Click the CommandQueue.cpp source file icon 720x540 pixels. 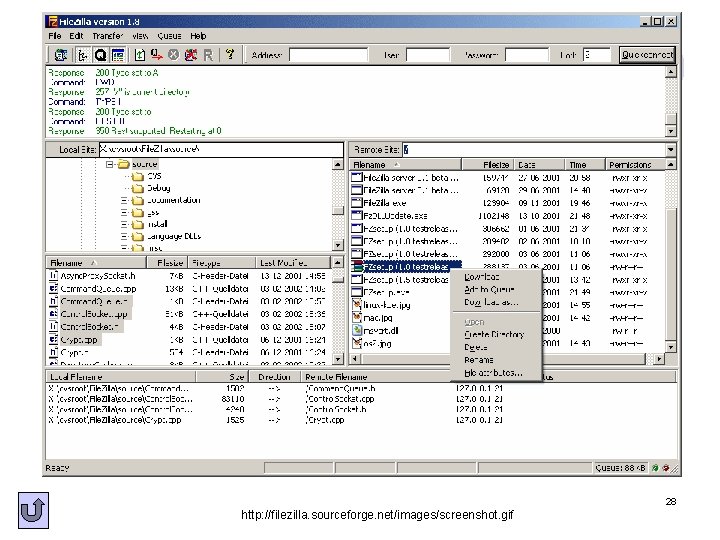54,289
